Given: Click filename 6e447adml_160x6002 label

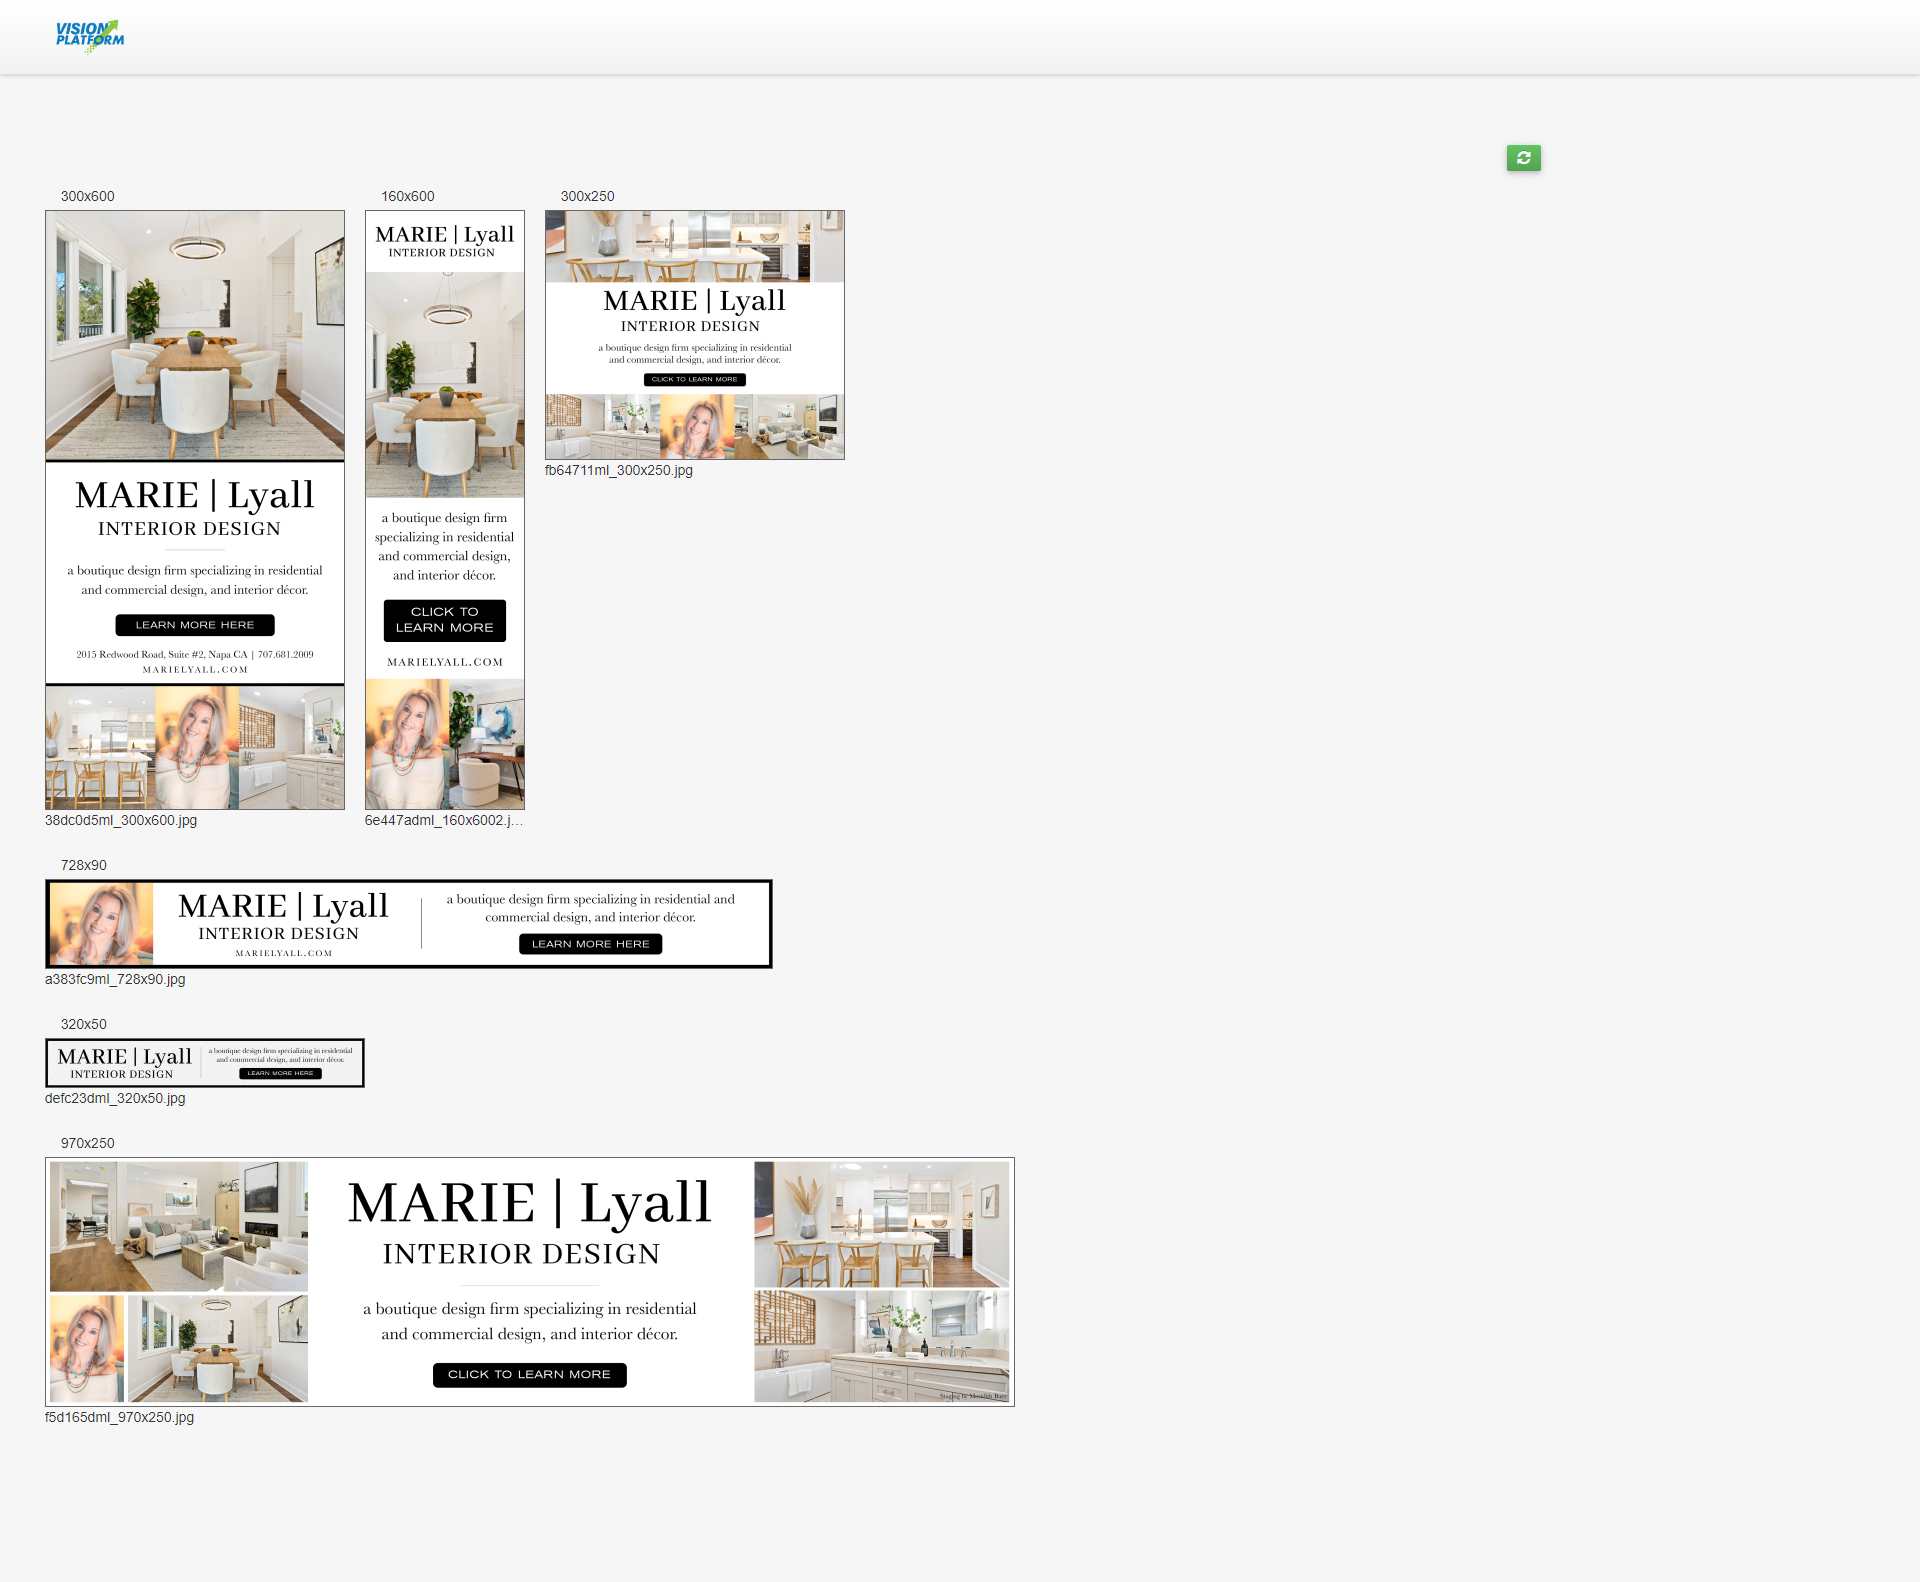Looking at the screenshot, I should 443,820.
